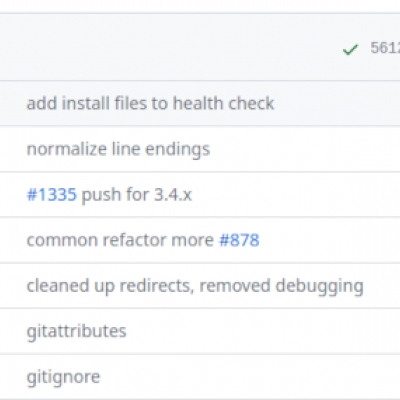
Task: Open the commit hash starting with 5612
Action: pos(385,48)
